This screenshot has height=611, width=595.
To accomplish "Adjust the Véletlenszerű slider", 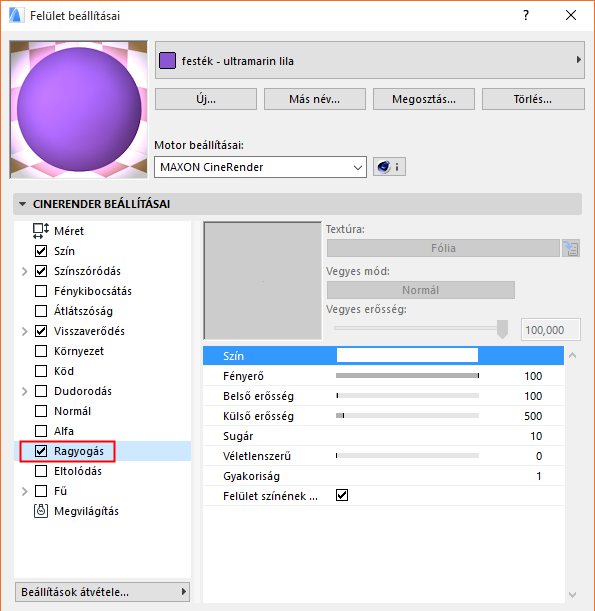I will point(407,456).
